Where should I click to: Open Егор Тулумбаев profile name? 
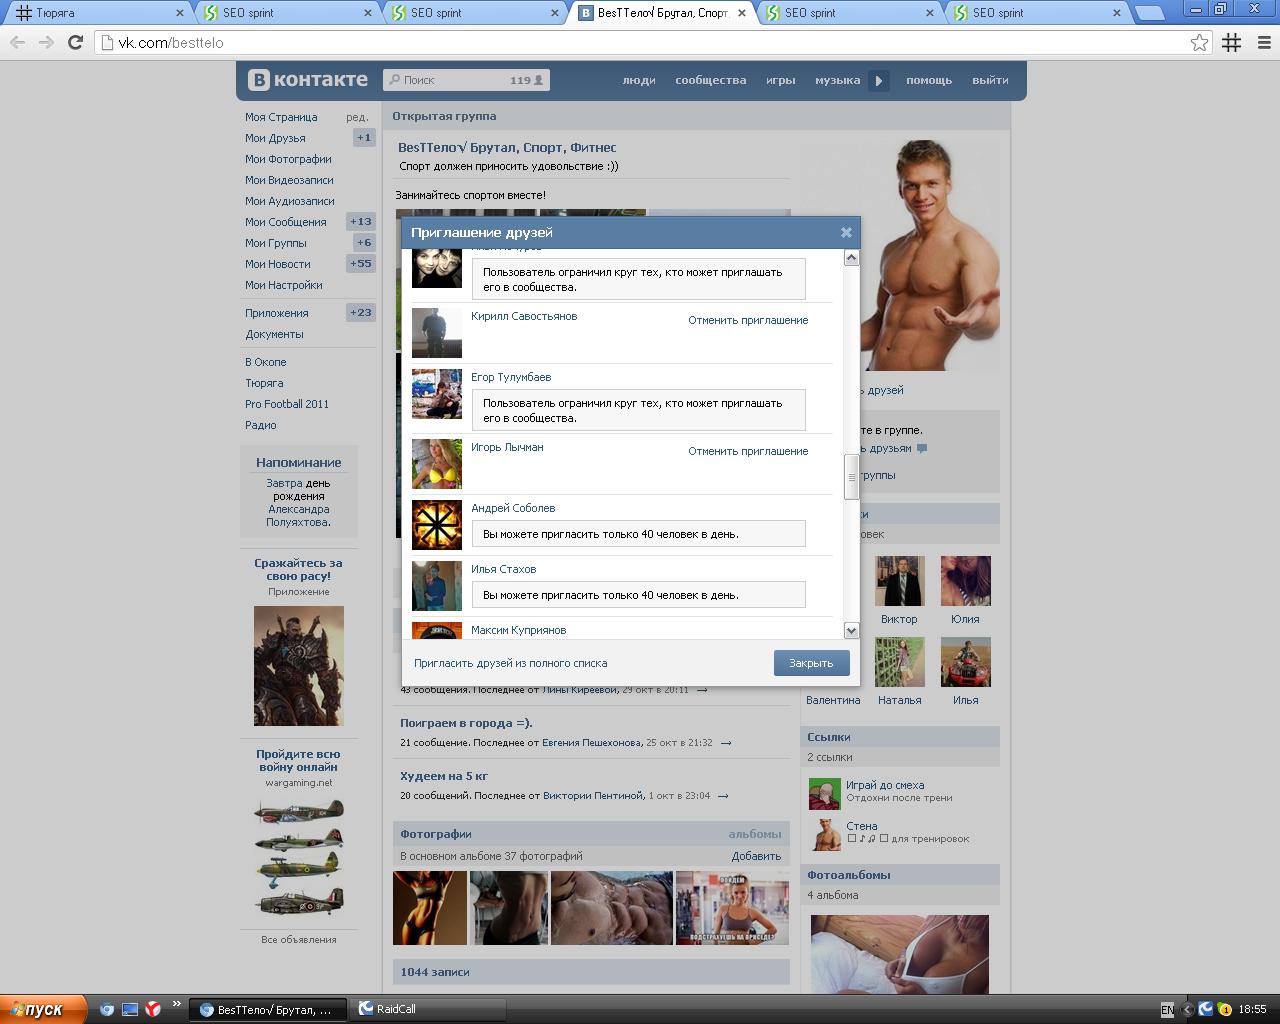click(511, 377)
